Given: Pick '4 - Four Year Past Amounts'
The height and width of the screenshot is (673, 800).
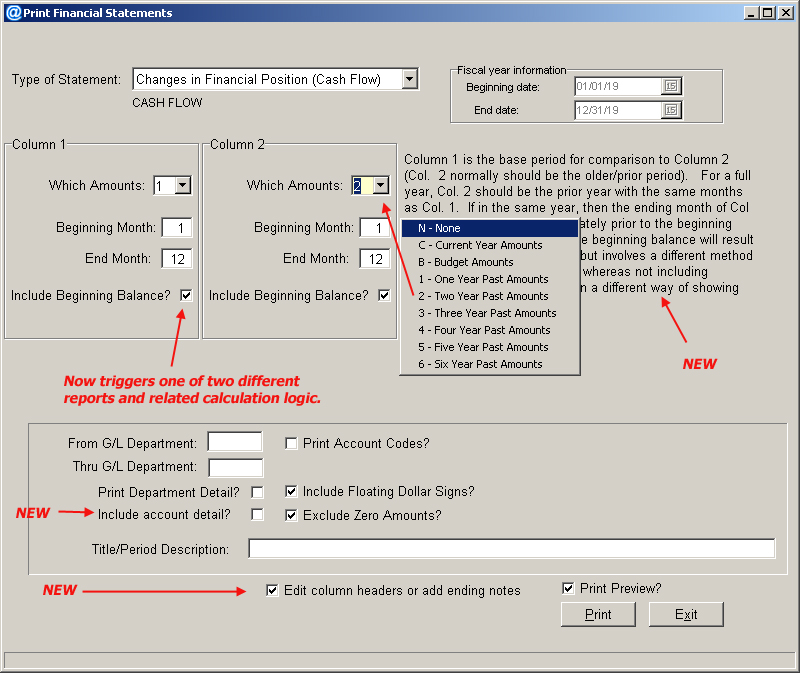Looking at the screenshot, I should tap(490, 330).
